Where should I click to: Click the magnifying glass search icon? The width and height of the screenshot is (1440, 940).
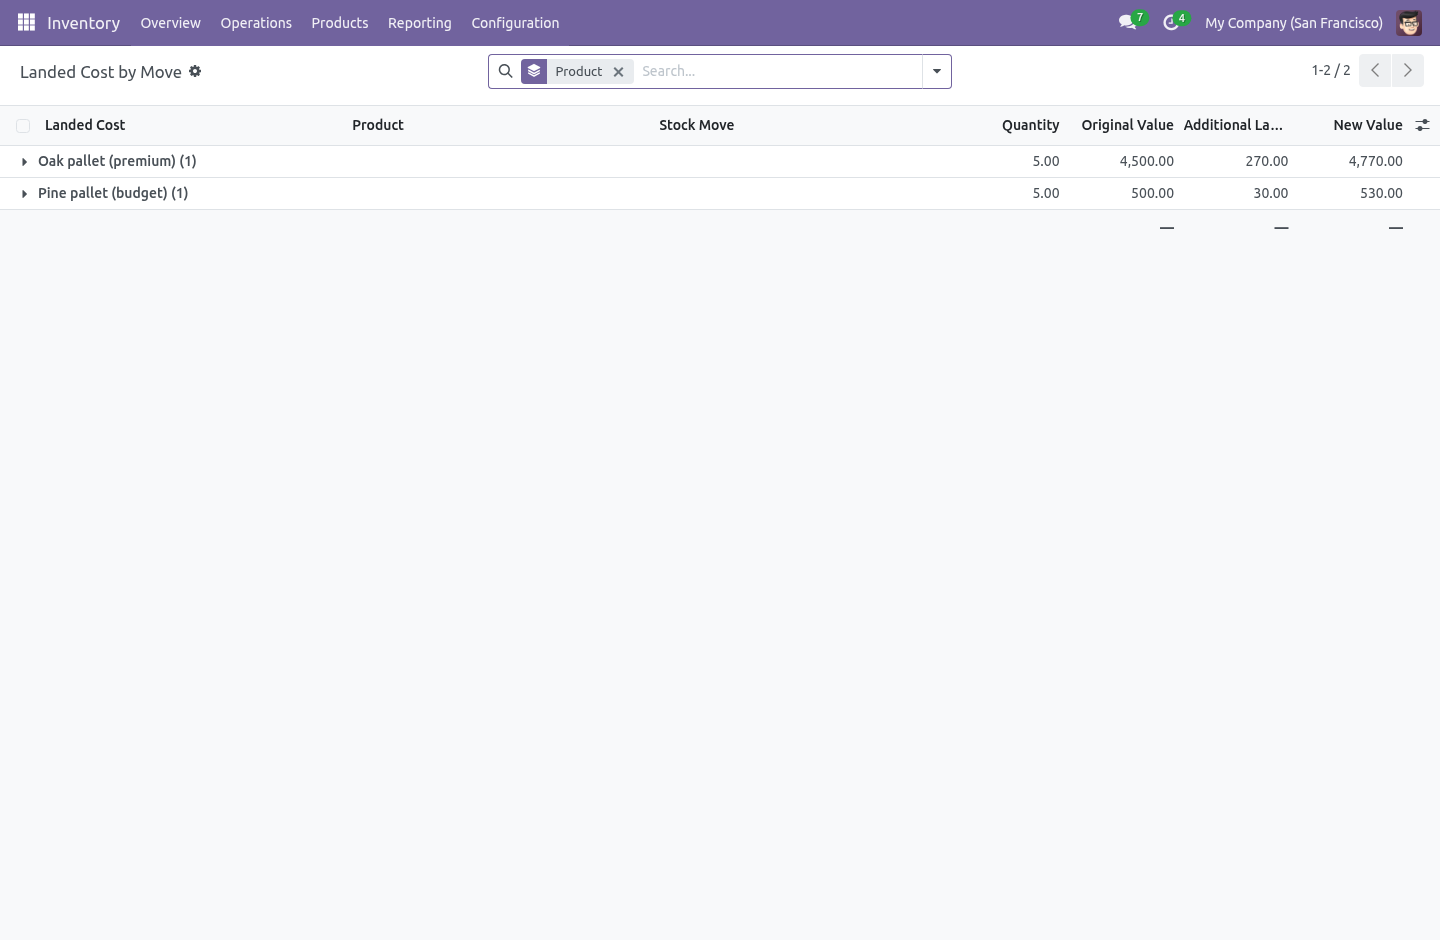(505, 71)
